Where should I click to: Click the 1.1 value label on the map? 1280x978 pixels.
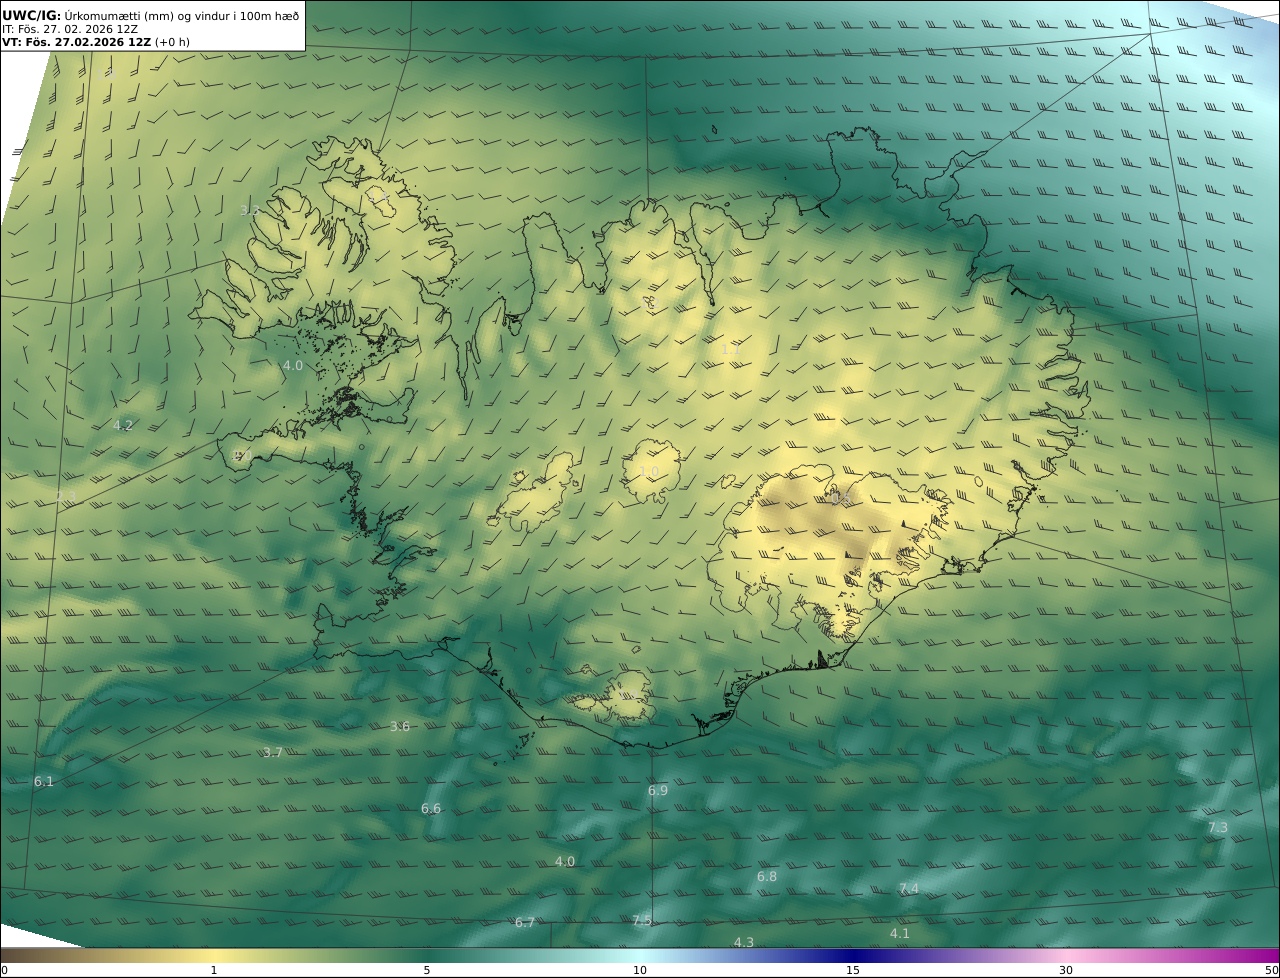tap(731, 349)
